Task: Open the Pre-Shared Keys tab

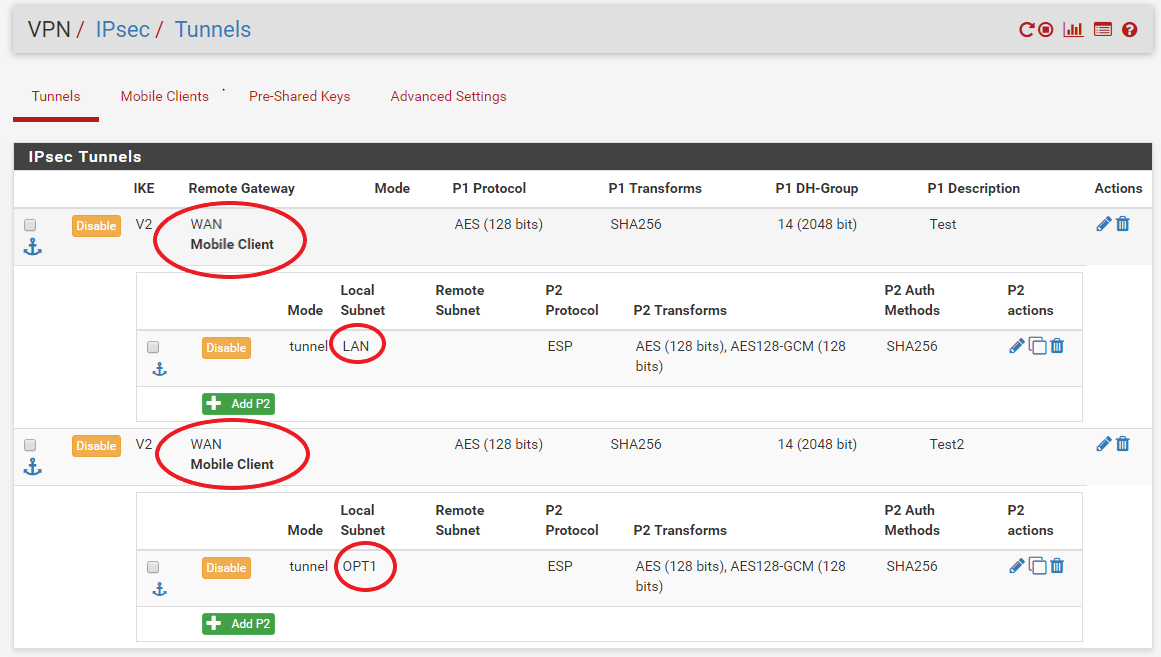Action: point(299,97)
